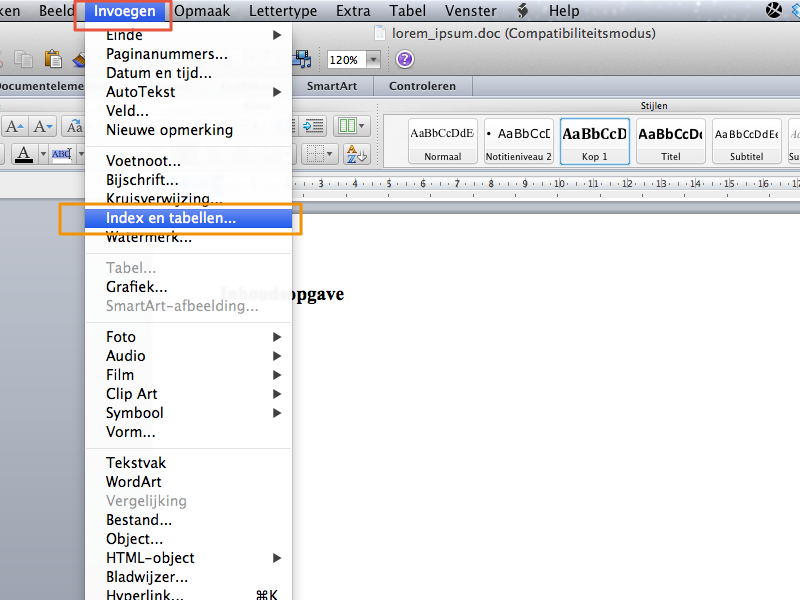The image size is (800, 600).
Task: Click the Borders icon
Action: [x=315, y=154]
